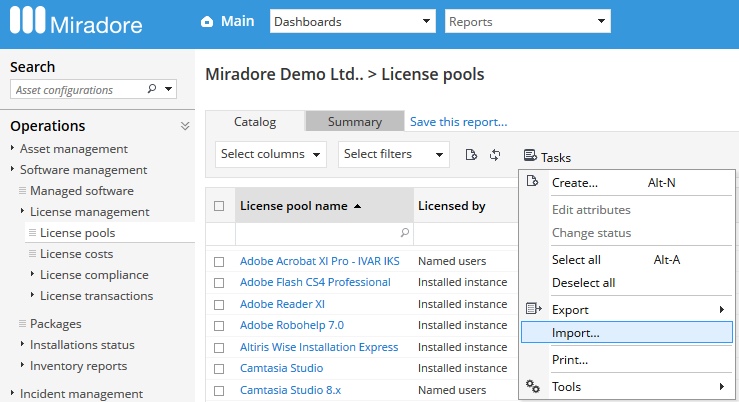Expand the Inventory reports tree node
This screenshot has height=402, width=739.
click(22, 365)
